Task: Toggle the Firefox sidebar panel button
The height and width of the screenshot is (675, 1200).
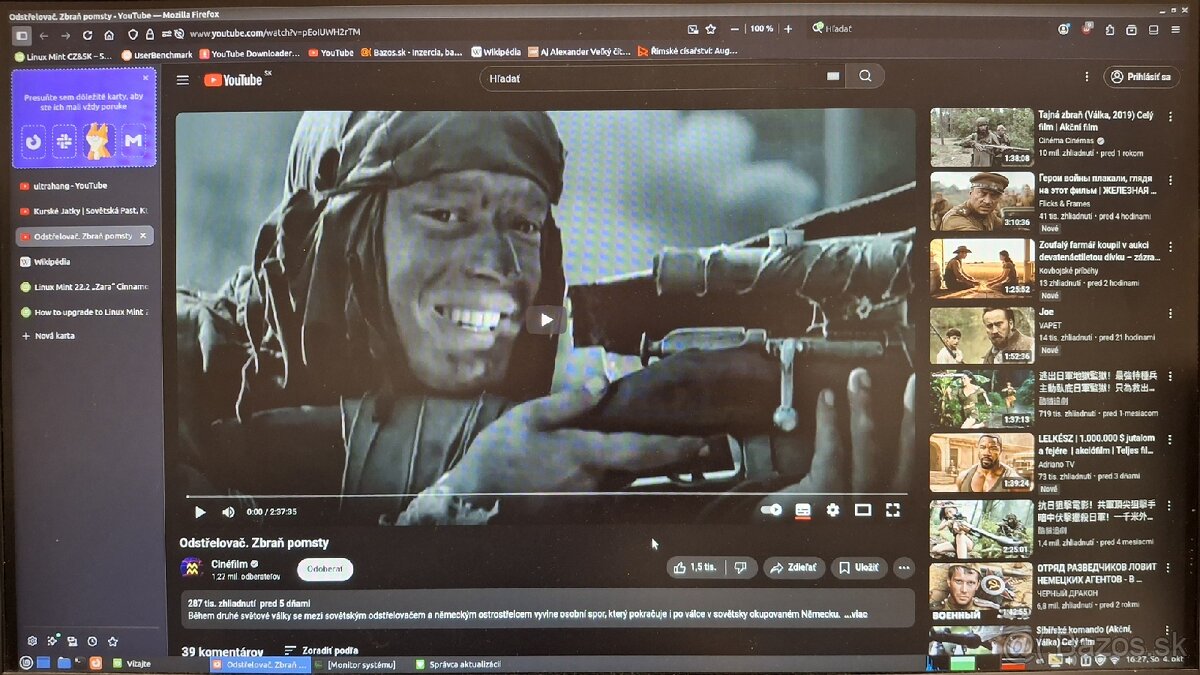Action: coord(21,35)
